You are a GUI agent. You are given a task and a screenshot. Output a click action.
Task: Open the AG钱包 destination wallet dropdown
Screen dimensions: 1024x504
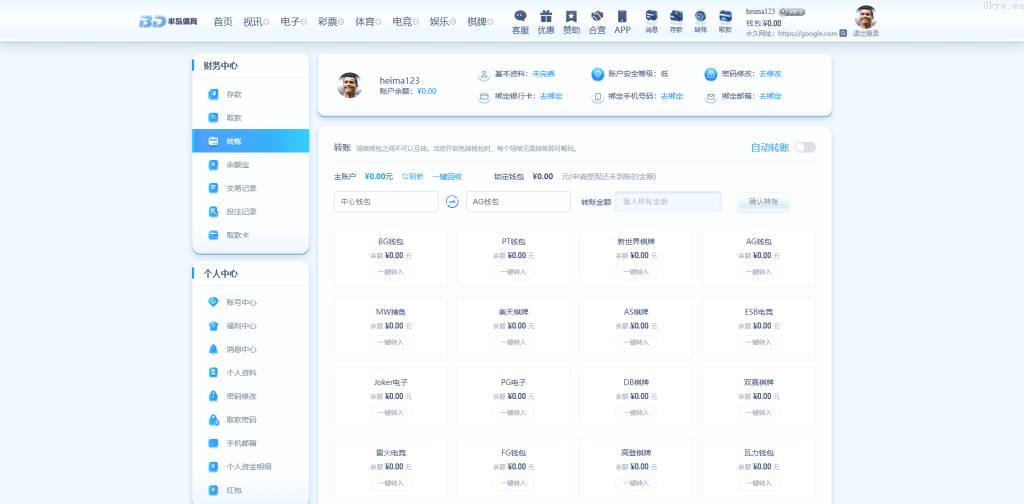(518, 202)
